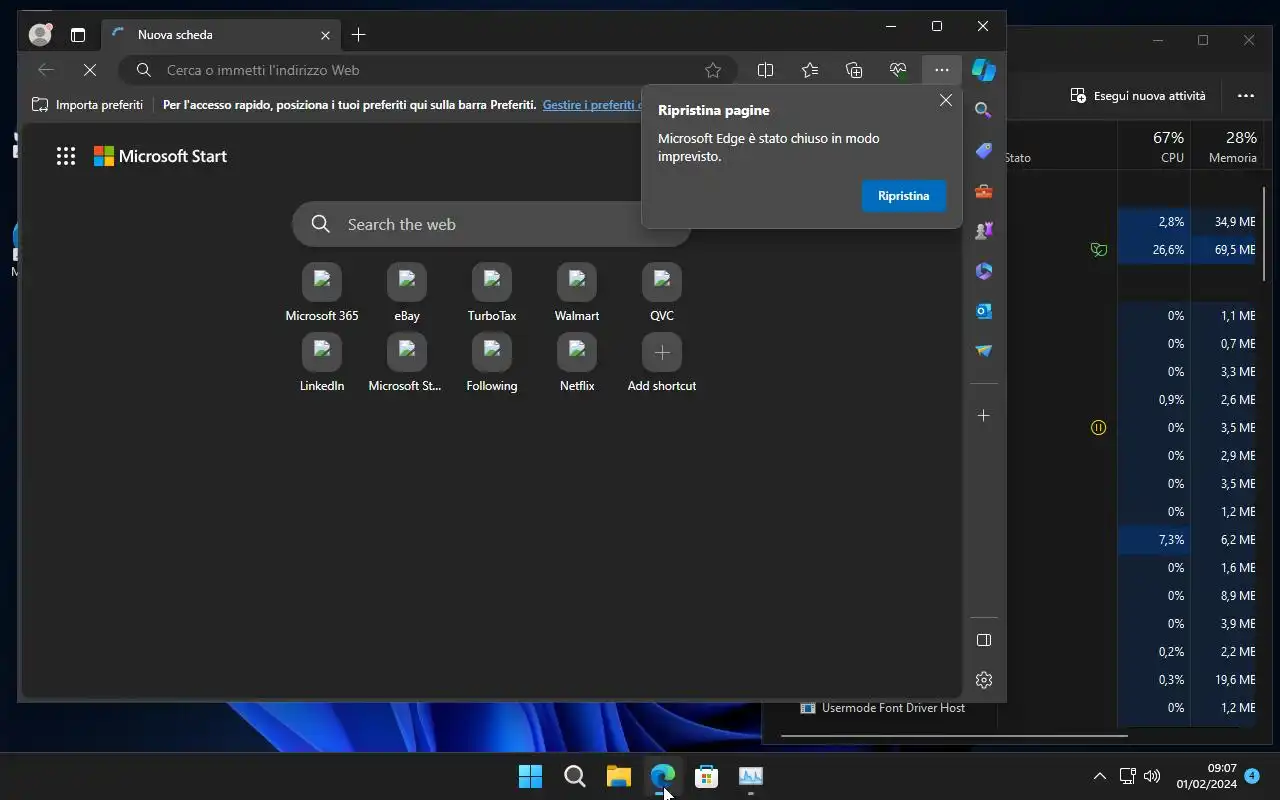Open the Edge profile avatar

(40, 35)
